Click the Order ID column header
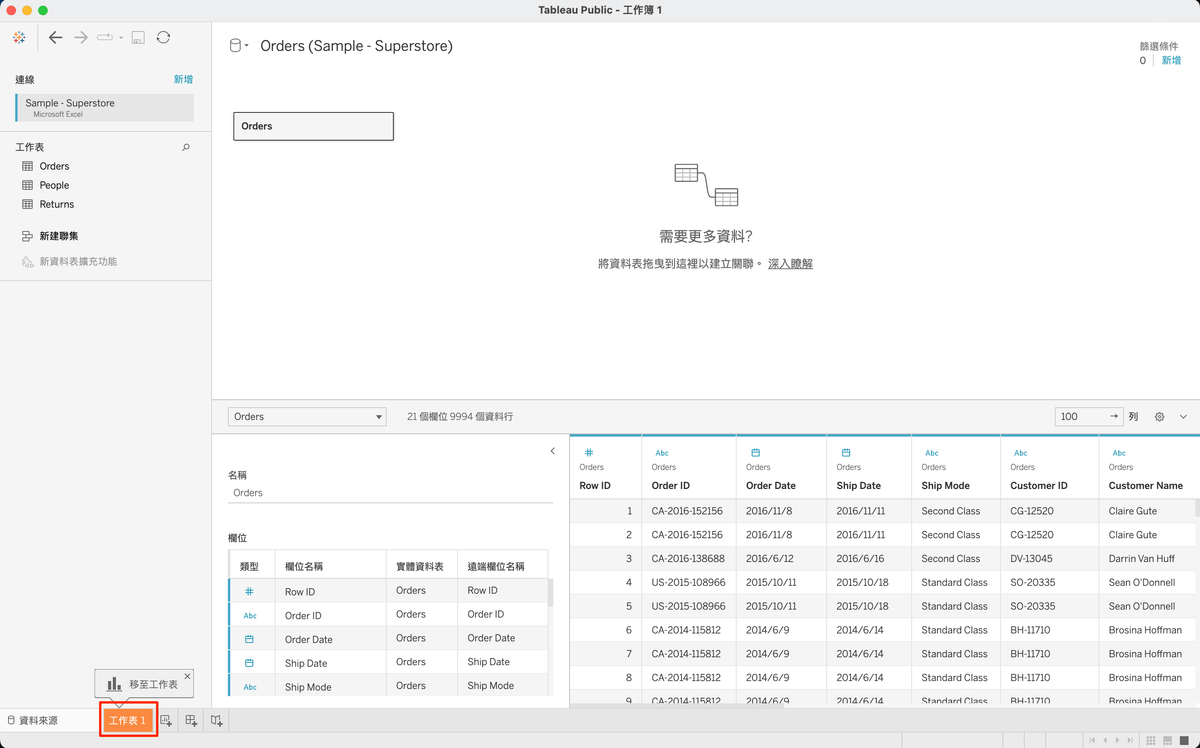Viewport: 1200px width, 748px height. pyautogui.click(x=670, y=486)
